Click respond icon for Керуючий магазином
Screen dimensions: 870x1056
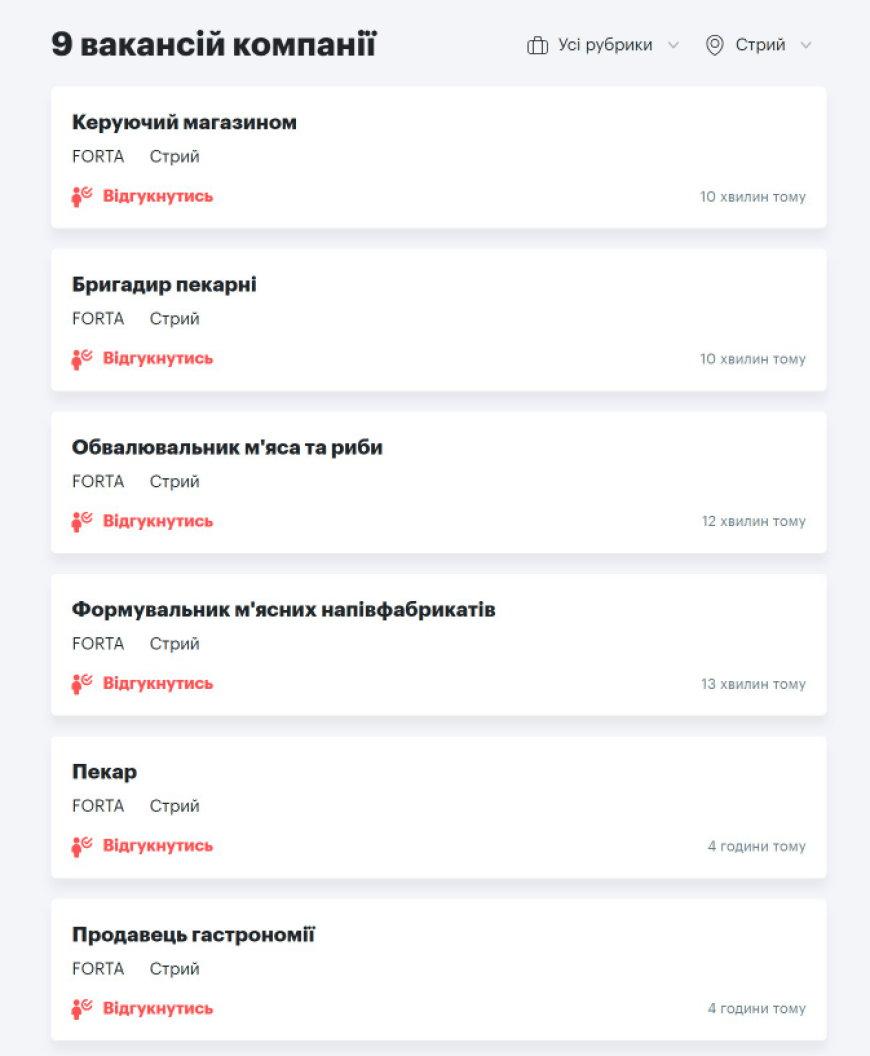(x=82, y=197)
